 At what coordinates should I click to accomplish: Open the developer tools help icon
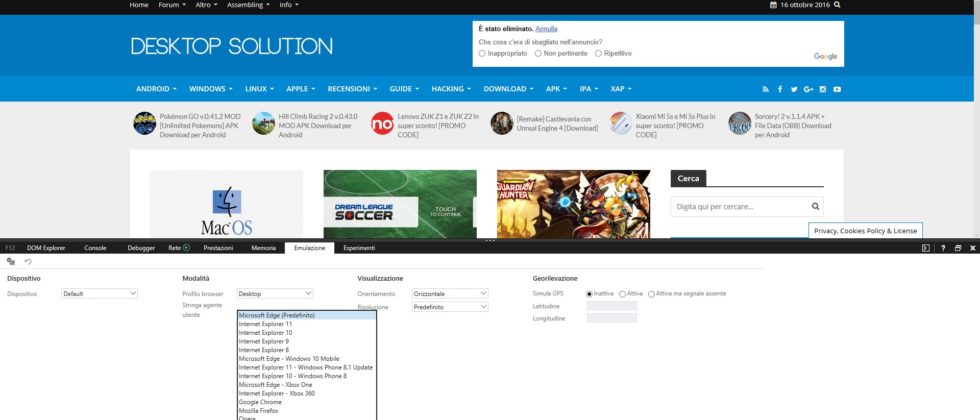[x=942, y=247]
